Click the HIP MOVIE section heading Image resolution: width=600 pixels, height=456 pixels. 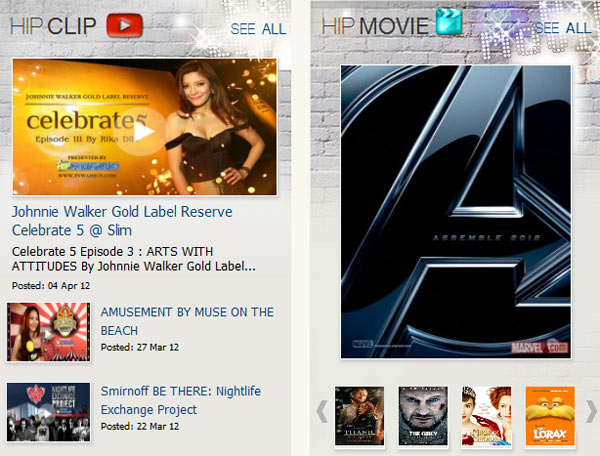click(375, 26)
